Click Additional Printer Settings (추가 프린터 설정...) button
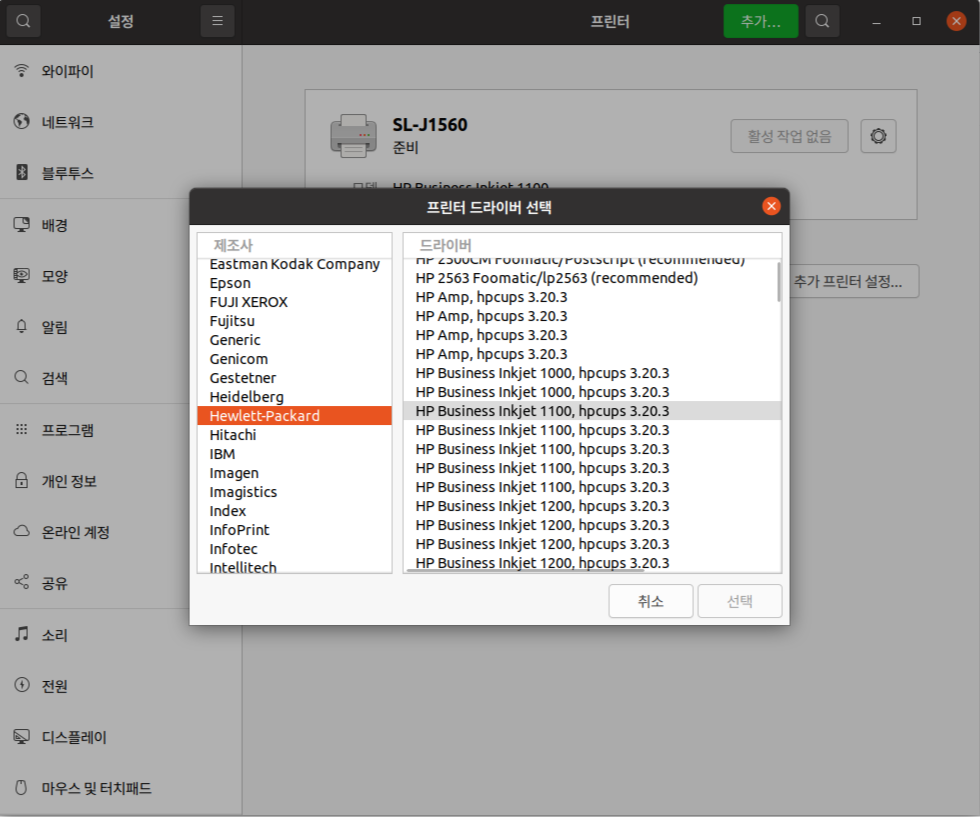This screenshot has width=980, height=817. [848, 281]
